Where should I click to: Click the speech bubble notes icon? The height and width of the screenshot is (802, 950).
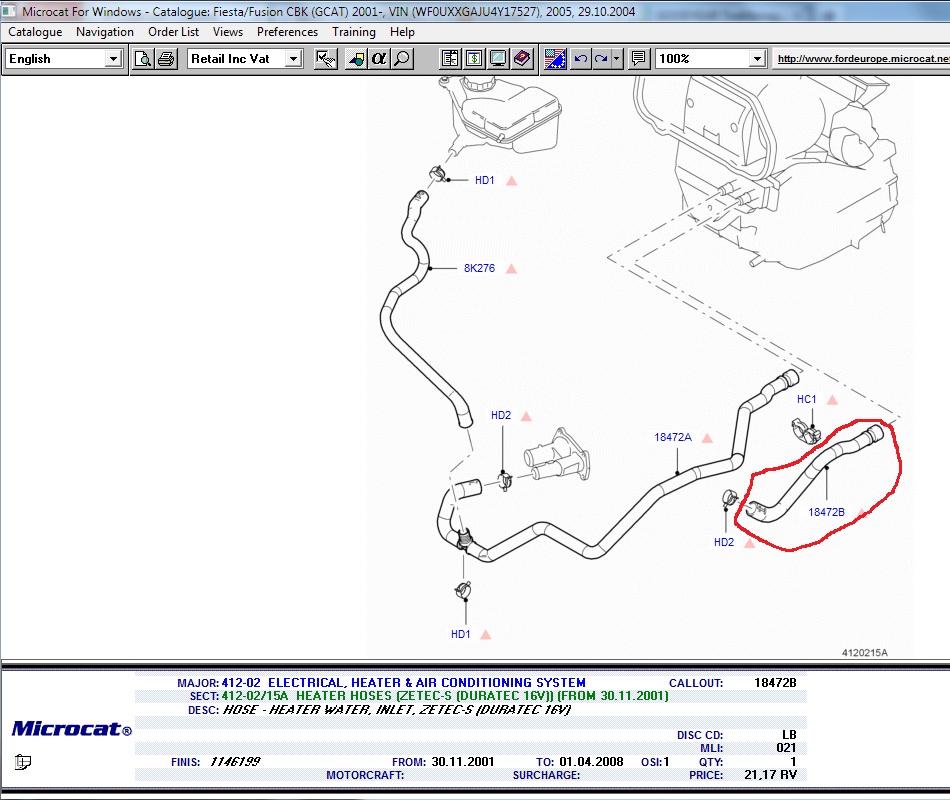[x=639, y=59]
